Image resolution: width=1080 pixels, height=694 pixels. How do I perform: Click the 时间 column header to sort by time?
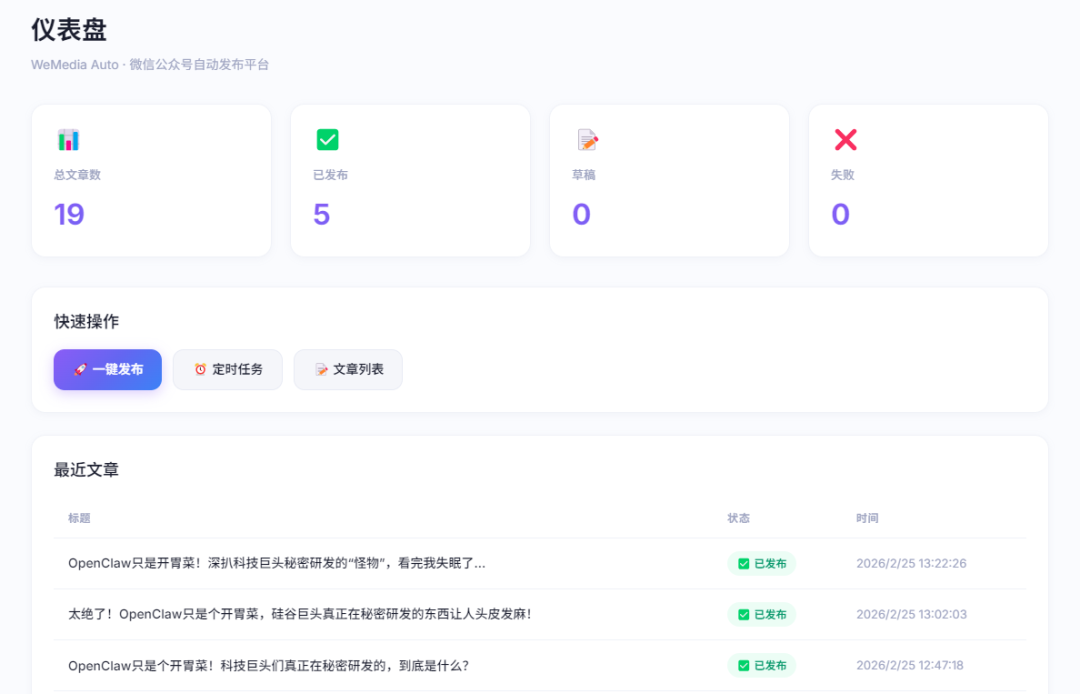(868, 518)
